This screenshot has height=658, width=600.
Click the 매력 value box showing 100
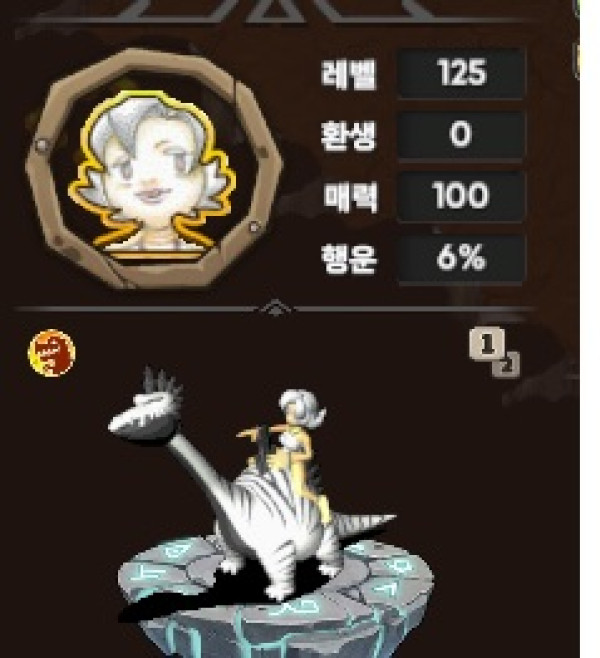pos(461,196)
